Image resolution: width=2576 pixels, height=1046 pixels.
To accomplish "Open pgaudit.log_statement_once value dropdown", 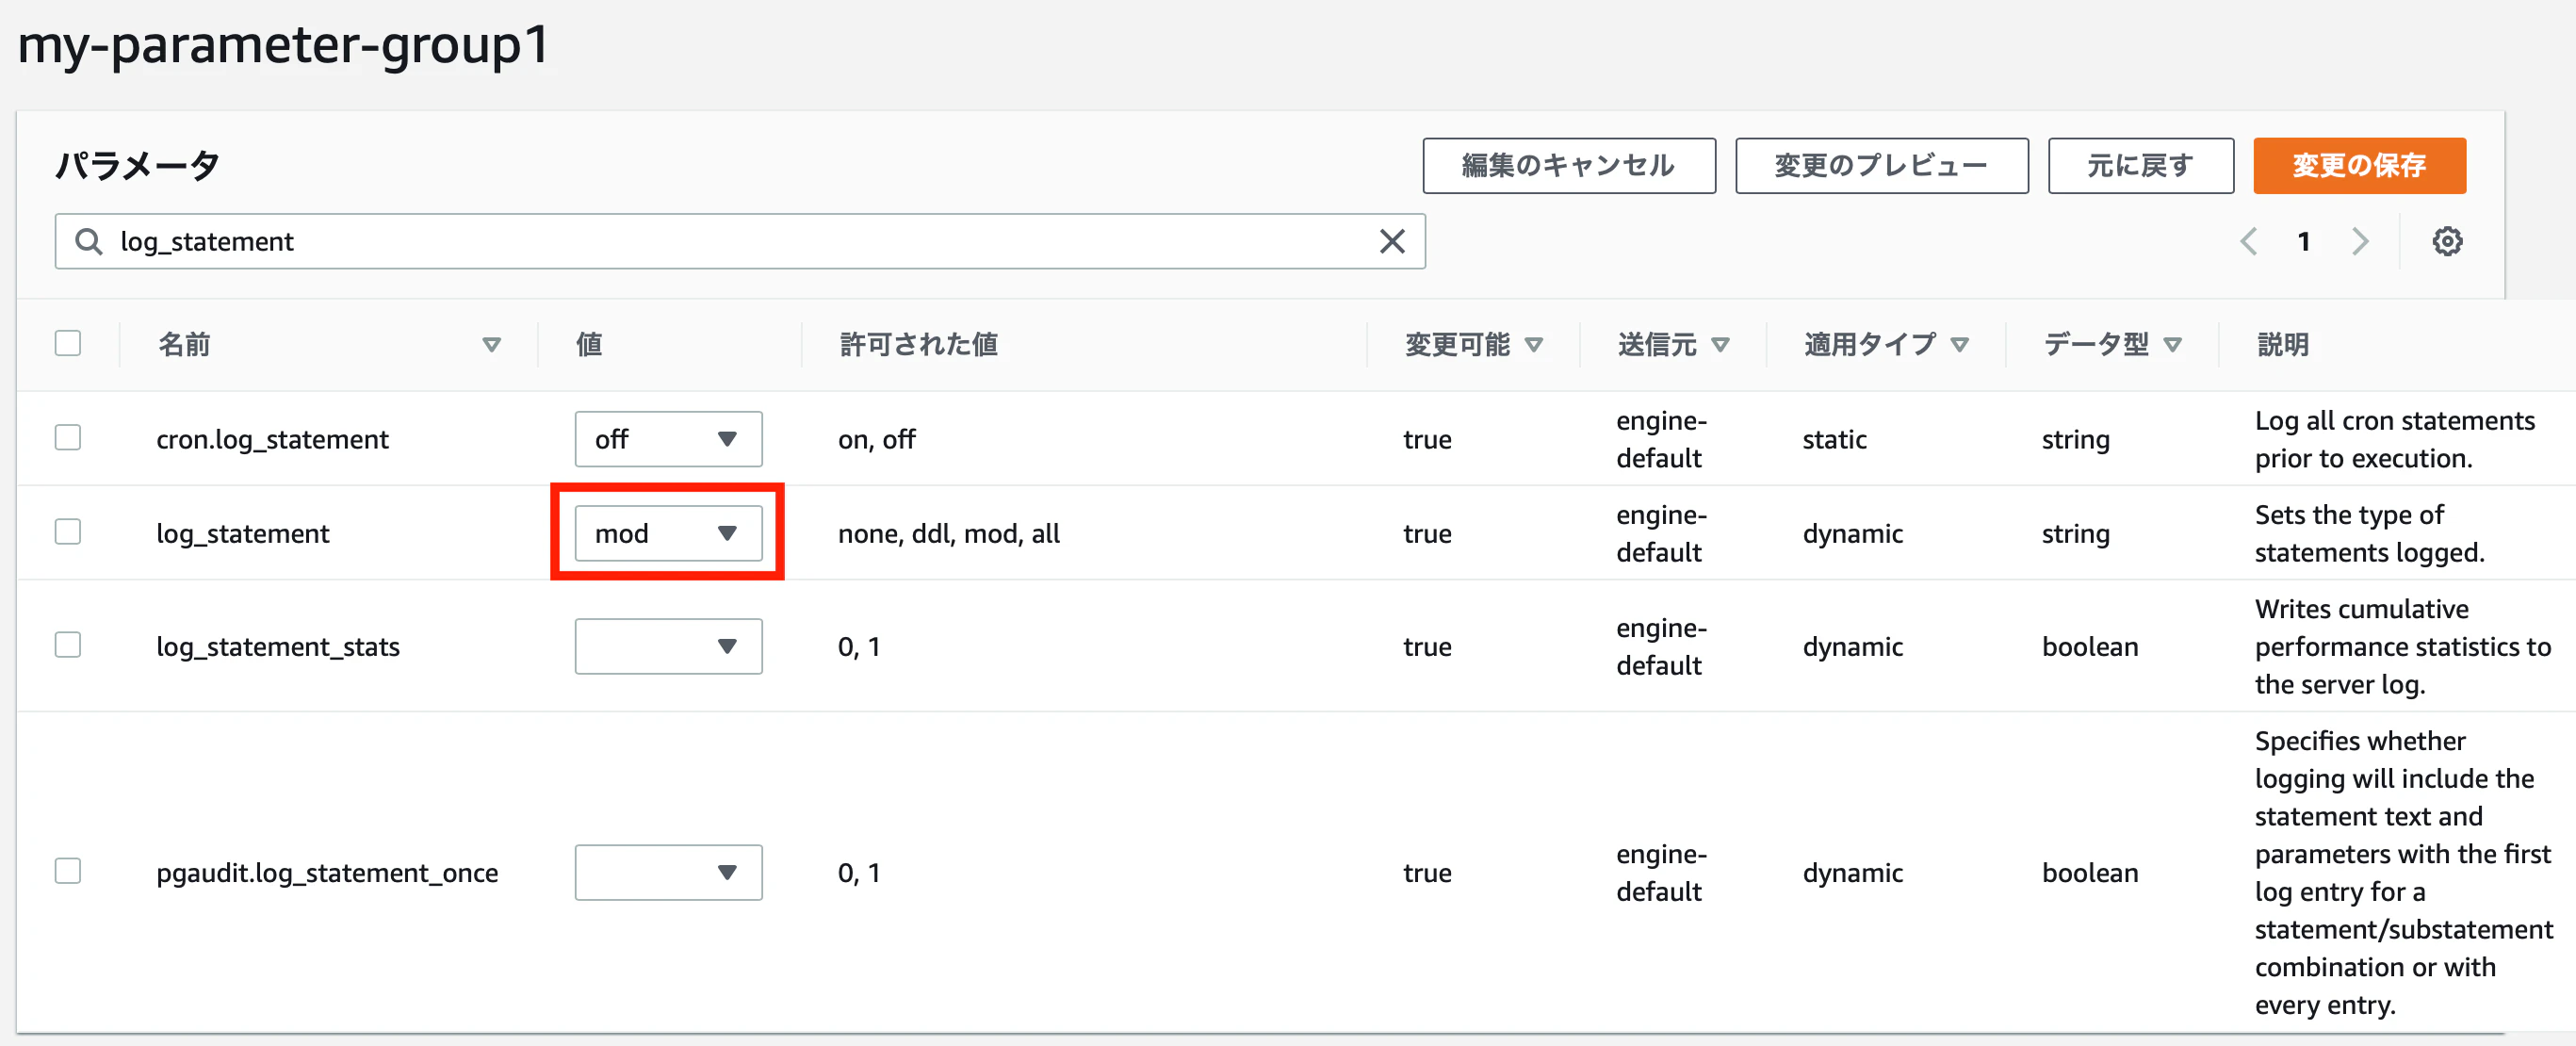I will 668,872.
